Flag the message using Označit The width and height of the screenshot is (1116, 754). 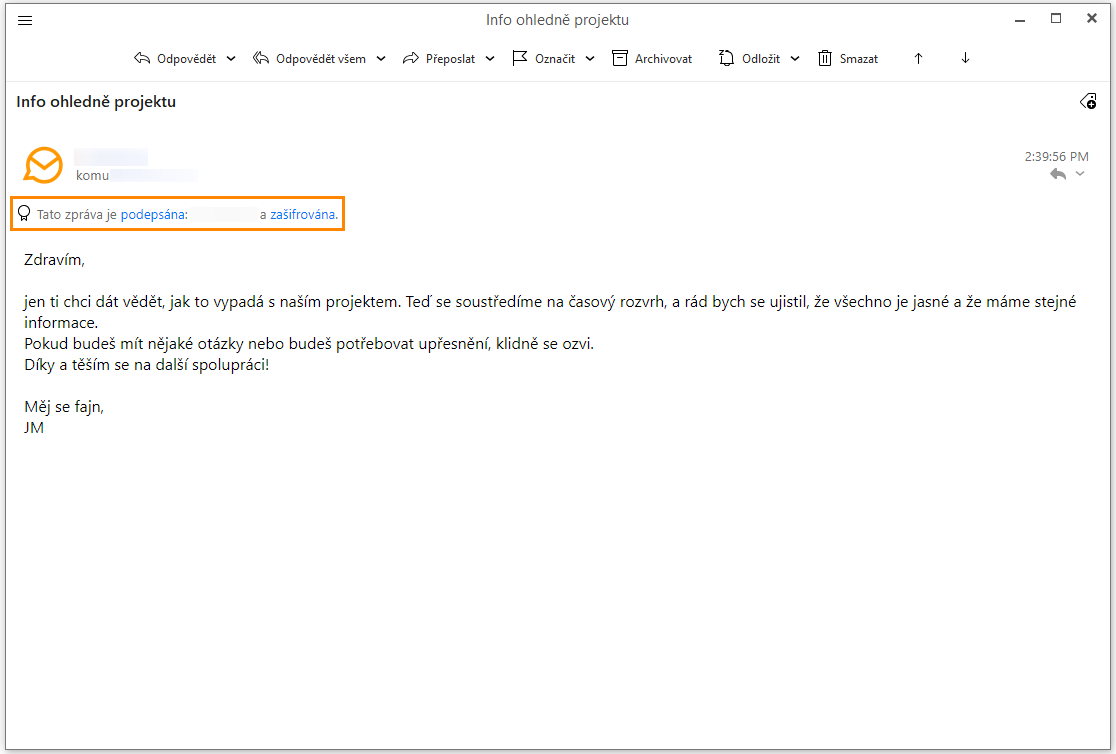[544, 59]
